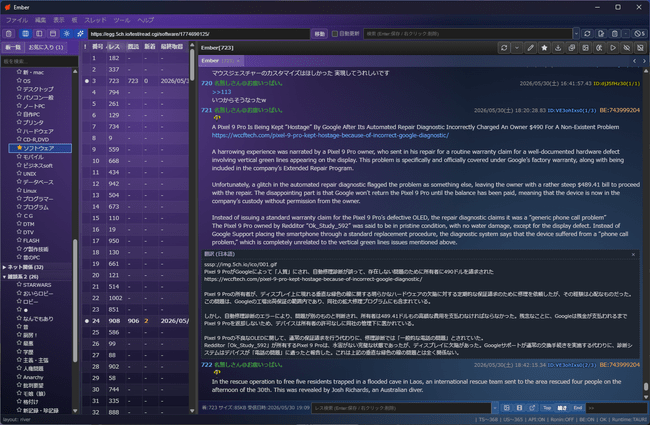Viewport: 650px width, 425px height.
Task: Click the pencil write-post icon
Action: 530,48
